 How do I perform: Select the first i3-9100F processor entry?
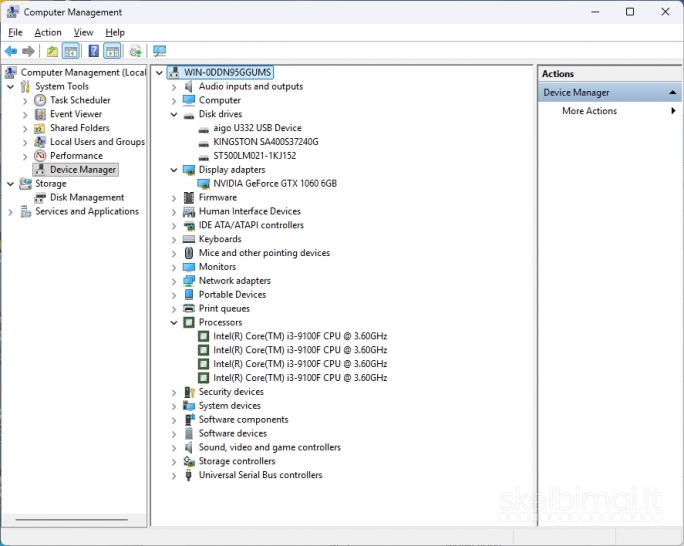300,336
